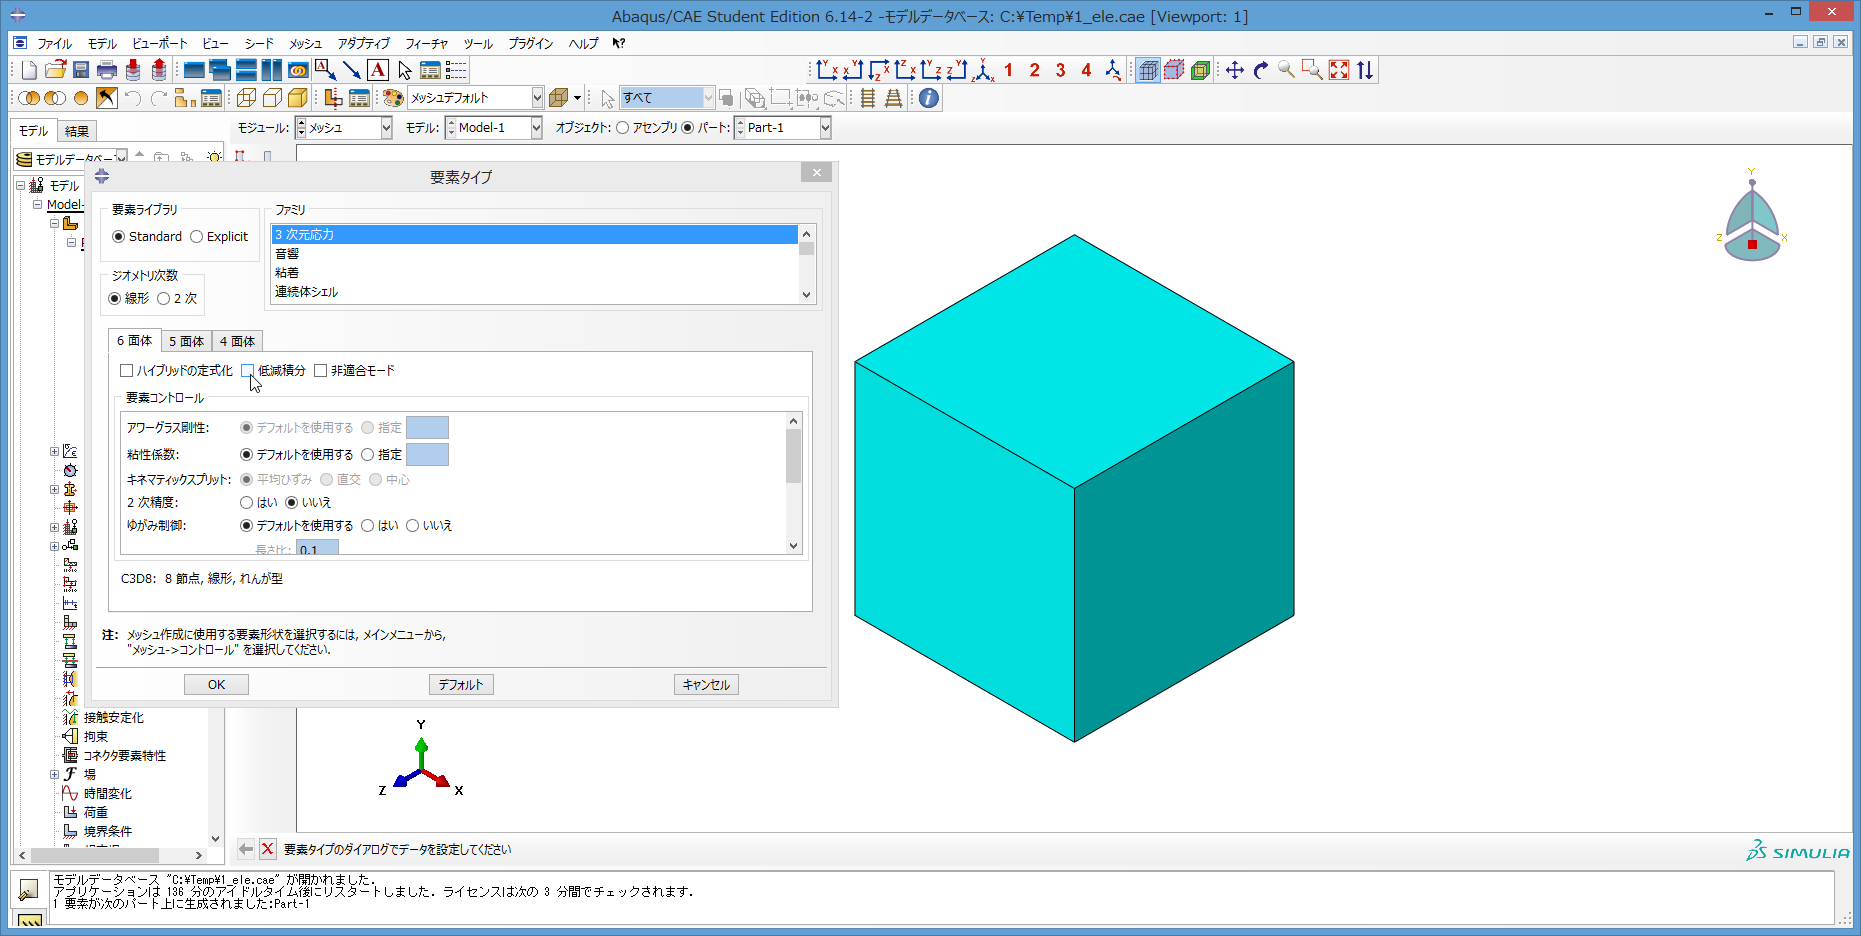Image resolution: width=1861 pixels, height=936 pixels.
Task: Click the red X cancel procedure button
Action: pyautogui.click(x=268, y=849)
